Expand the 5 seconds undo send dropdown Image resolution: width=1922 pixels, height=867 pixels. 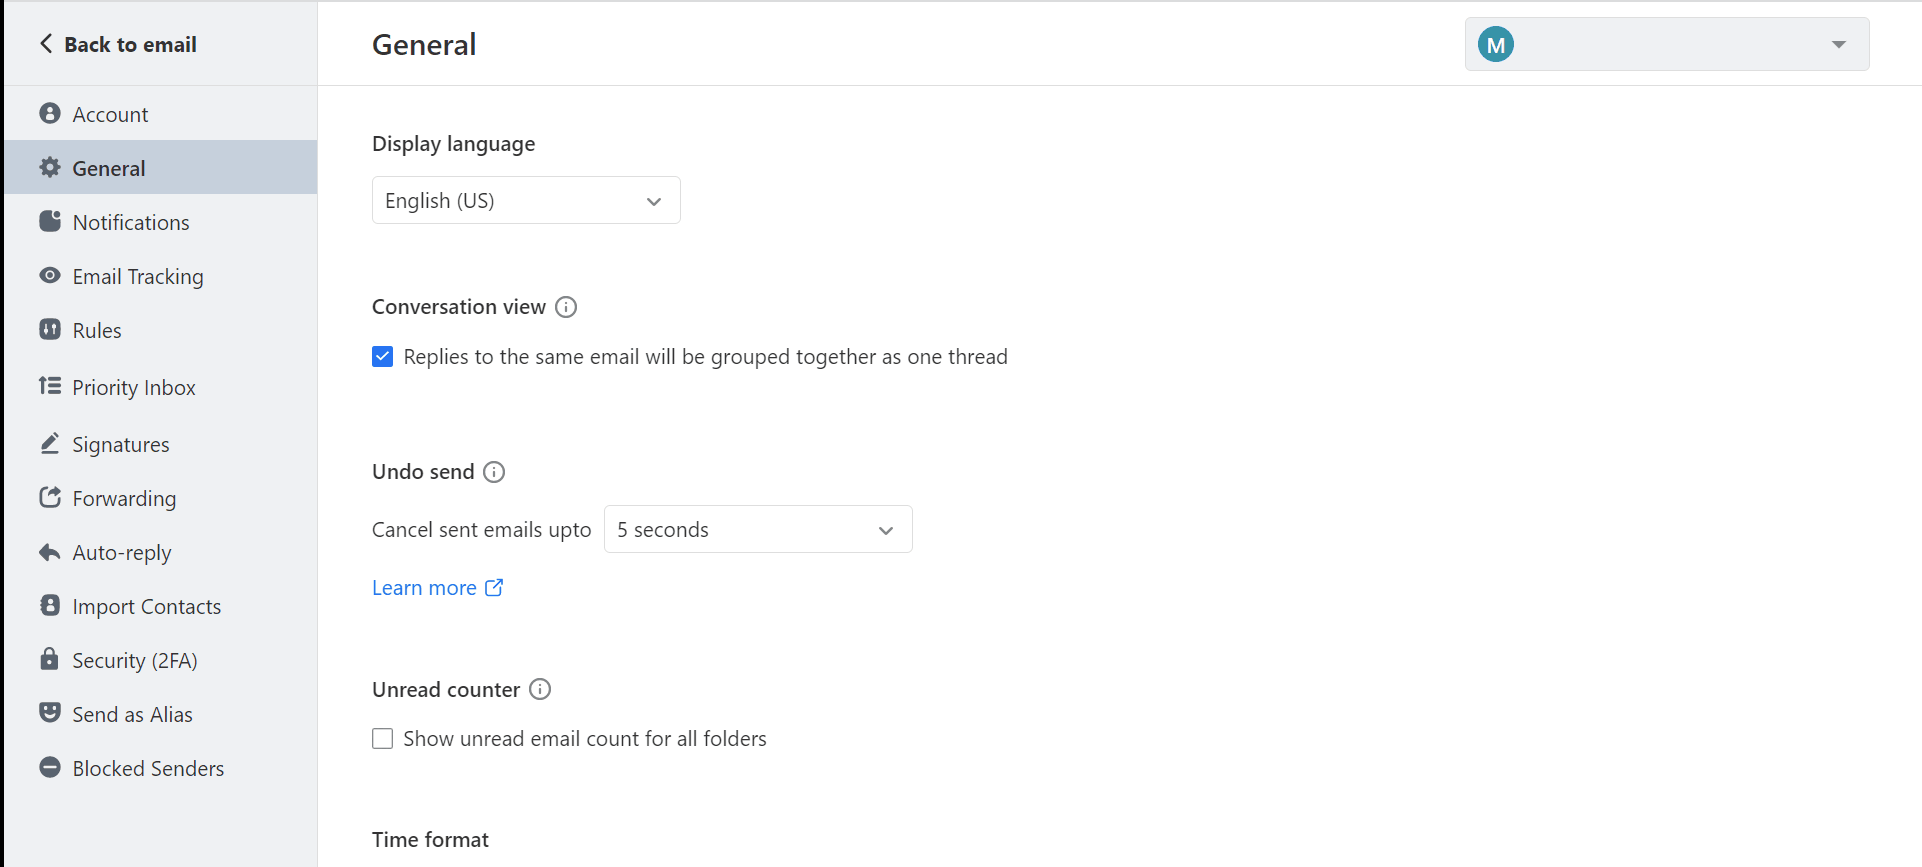758,529
